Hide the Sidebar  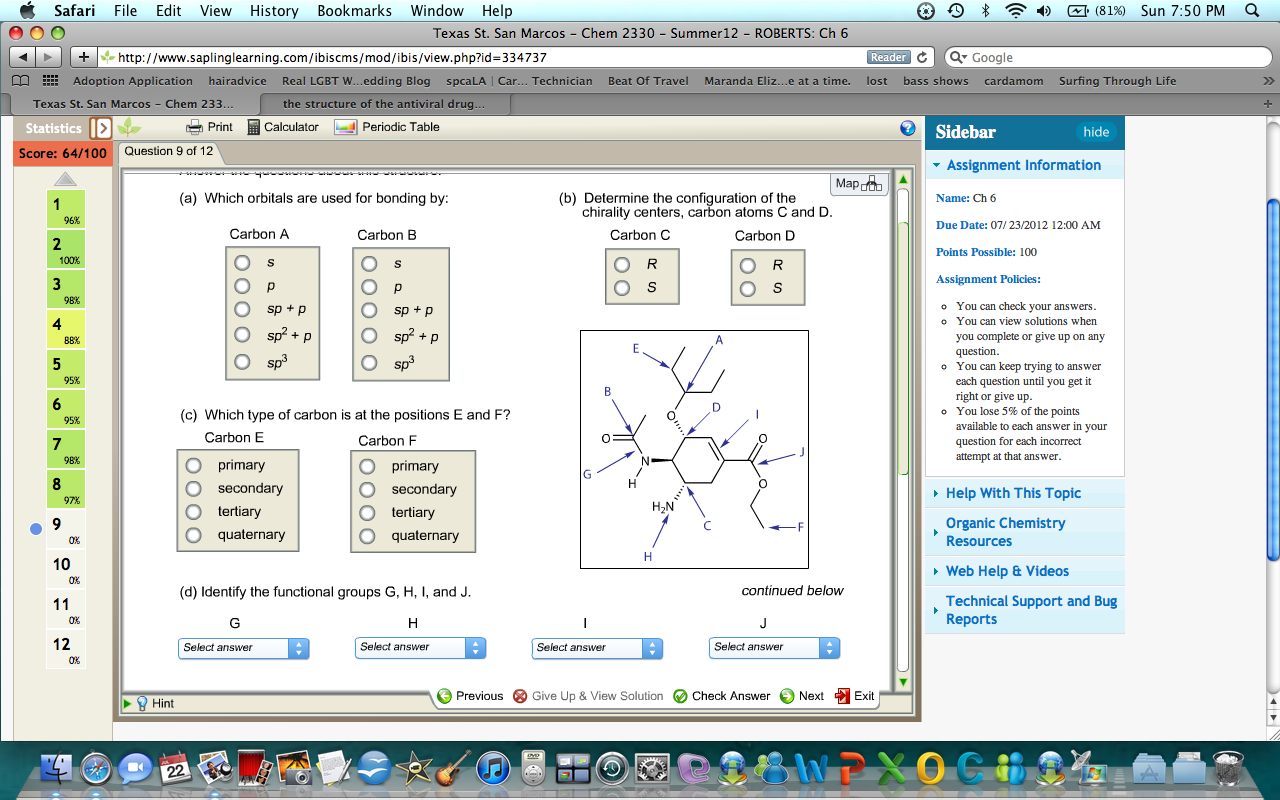pos(1096,132)
